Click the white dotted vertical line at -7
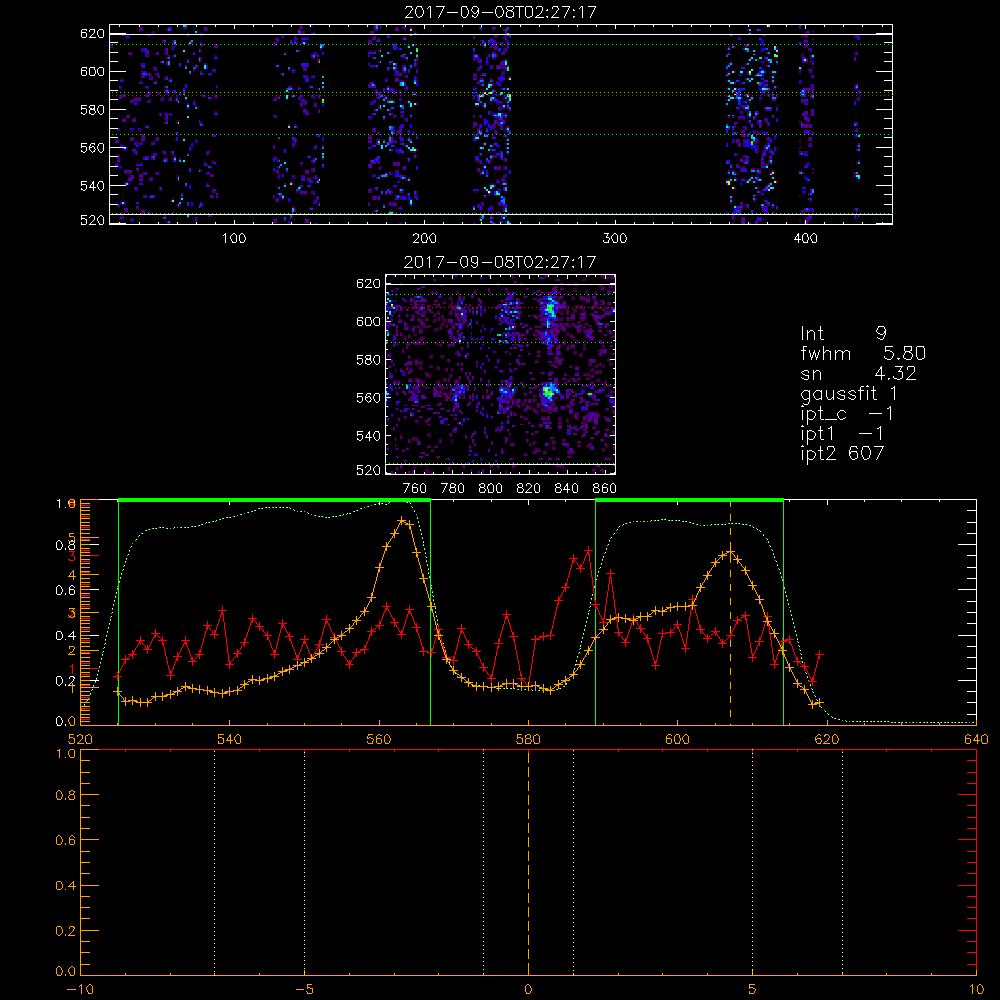The height and width of the screenshot is (1000, 1000). [x=214, y=861]
